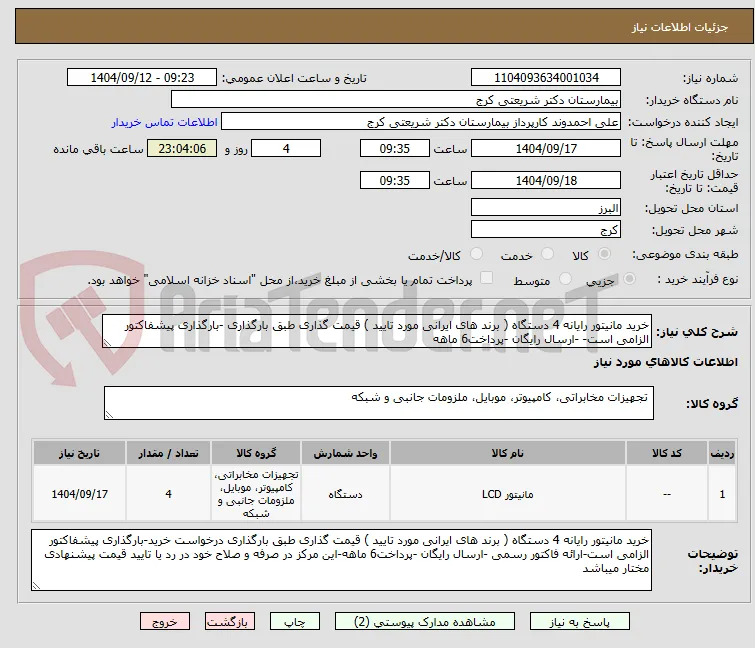The width and height of the screenshot is (755, 648).
Task: Open اطلاعات تماس خریدار link
Action: (x=165, y=122)
